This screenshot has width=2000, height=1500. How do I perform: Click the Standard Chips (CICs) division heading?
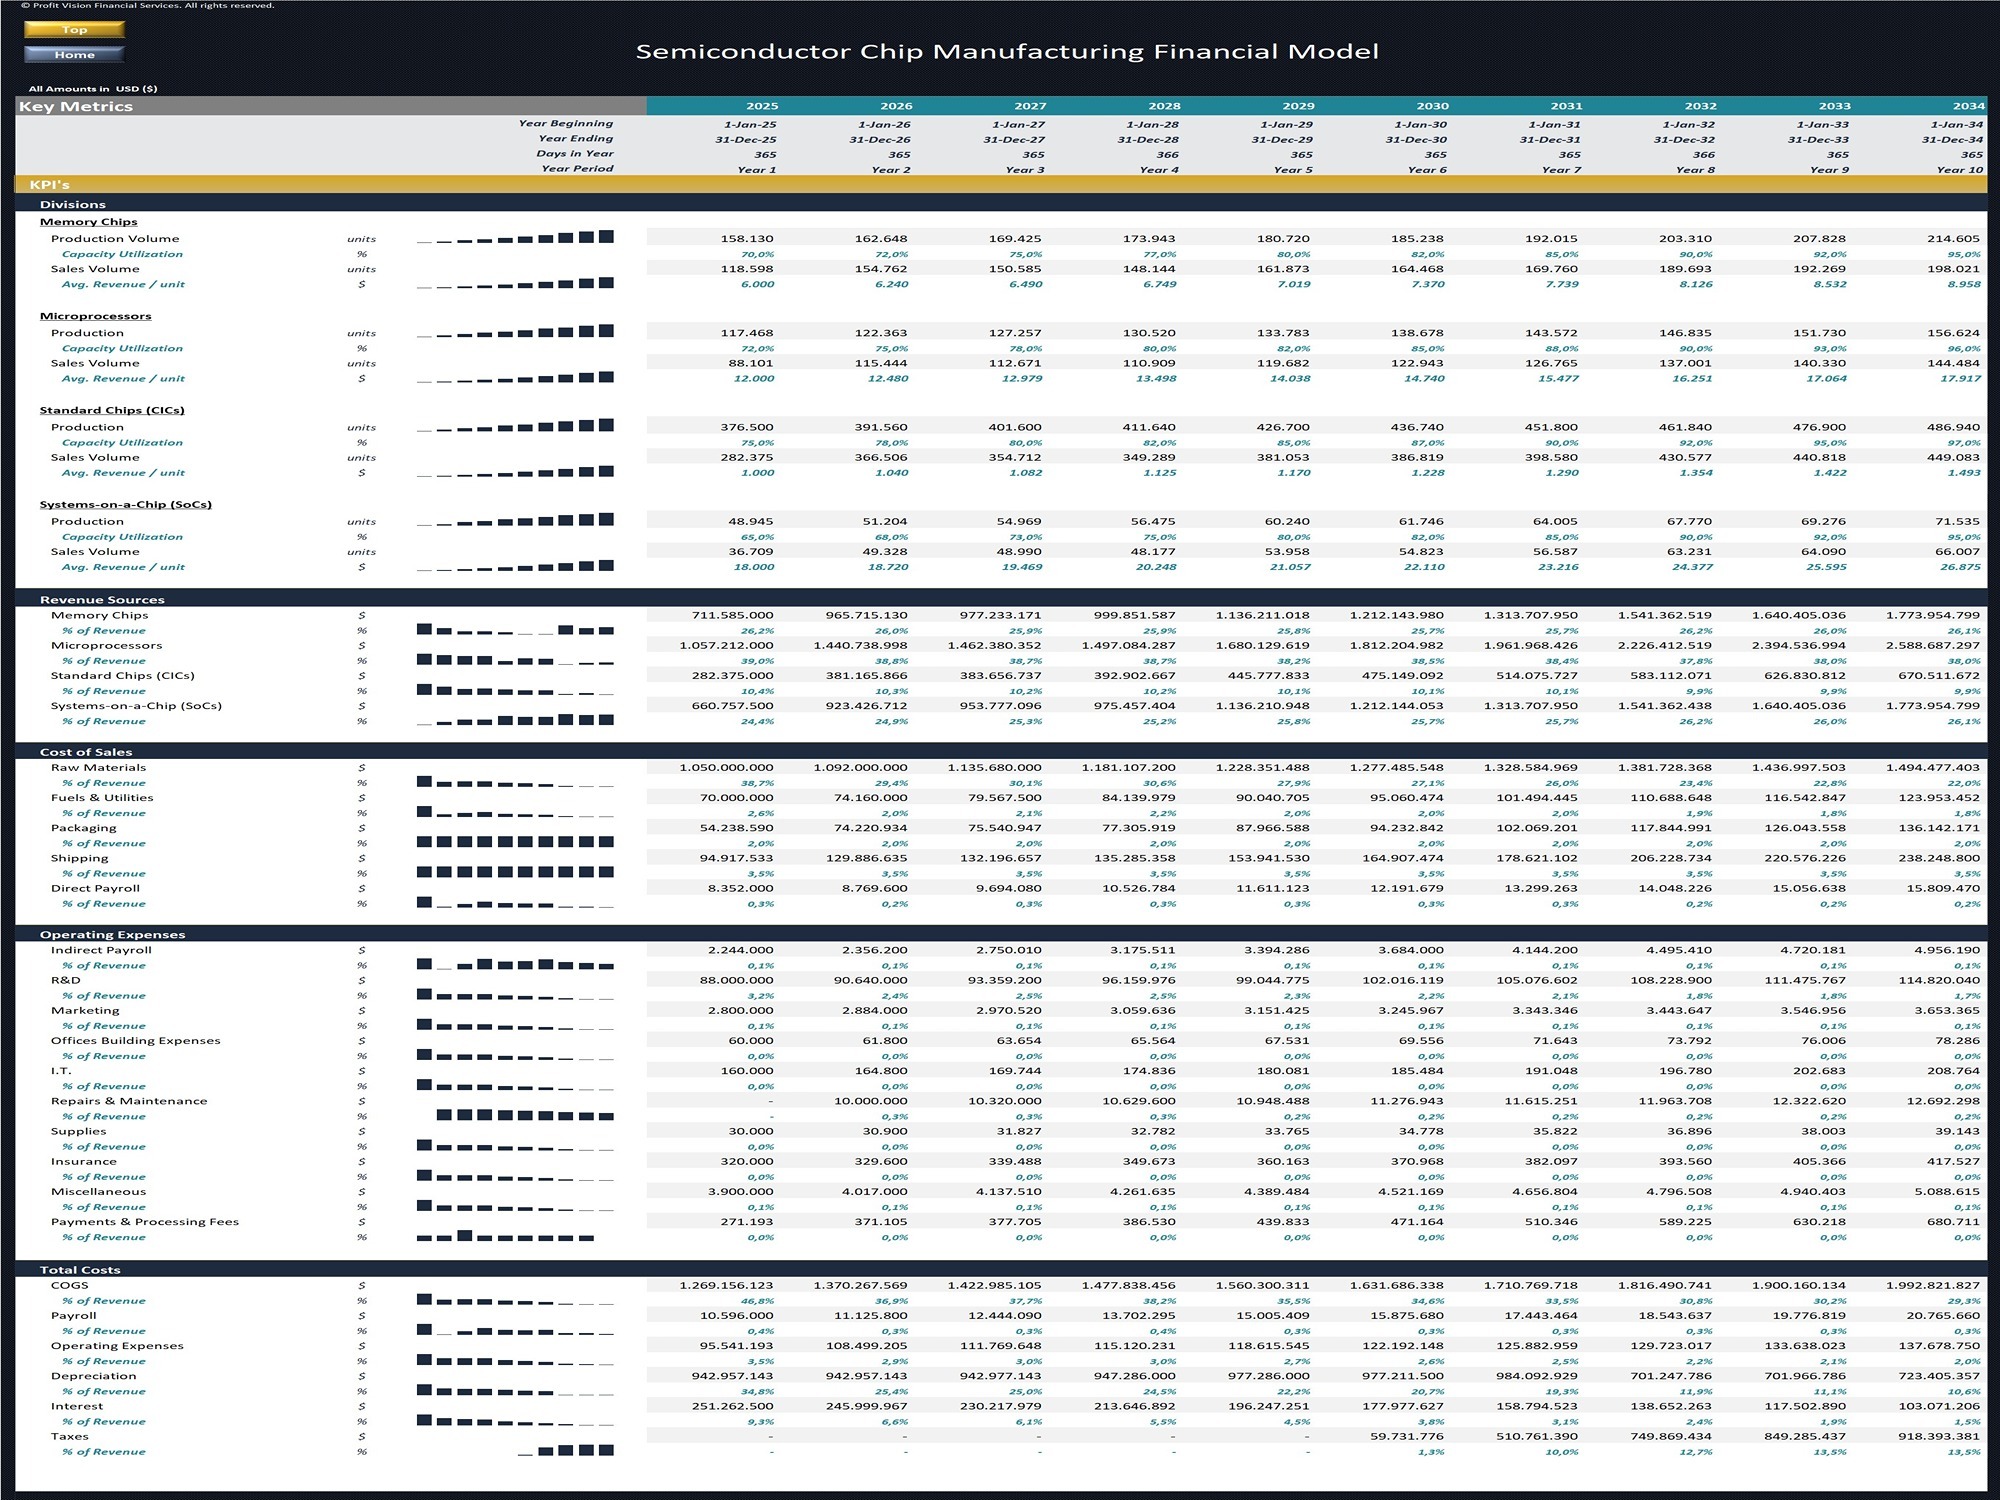coord(112,410)
